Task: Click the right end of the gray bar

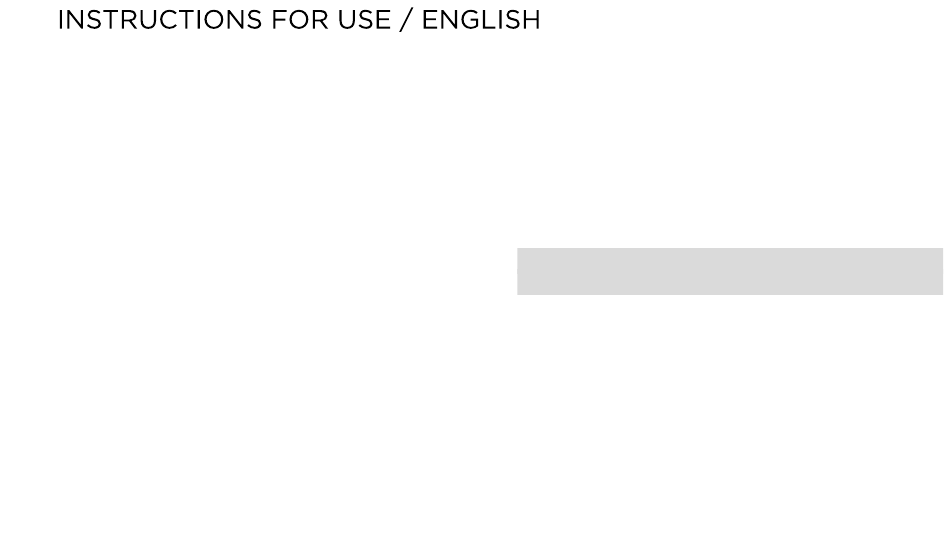Action: pyautogui.click(x=940, y=271)
